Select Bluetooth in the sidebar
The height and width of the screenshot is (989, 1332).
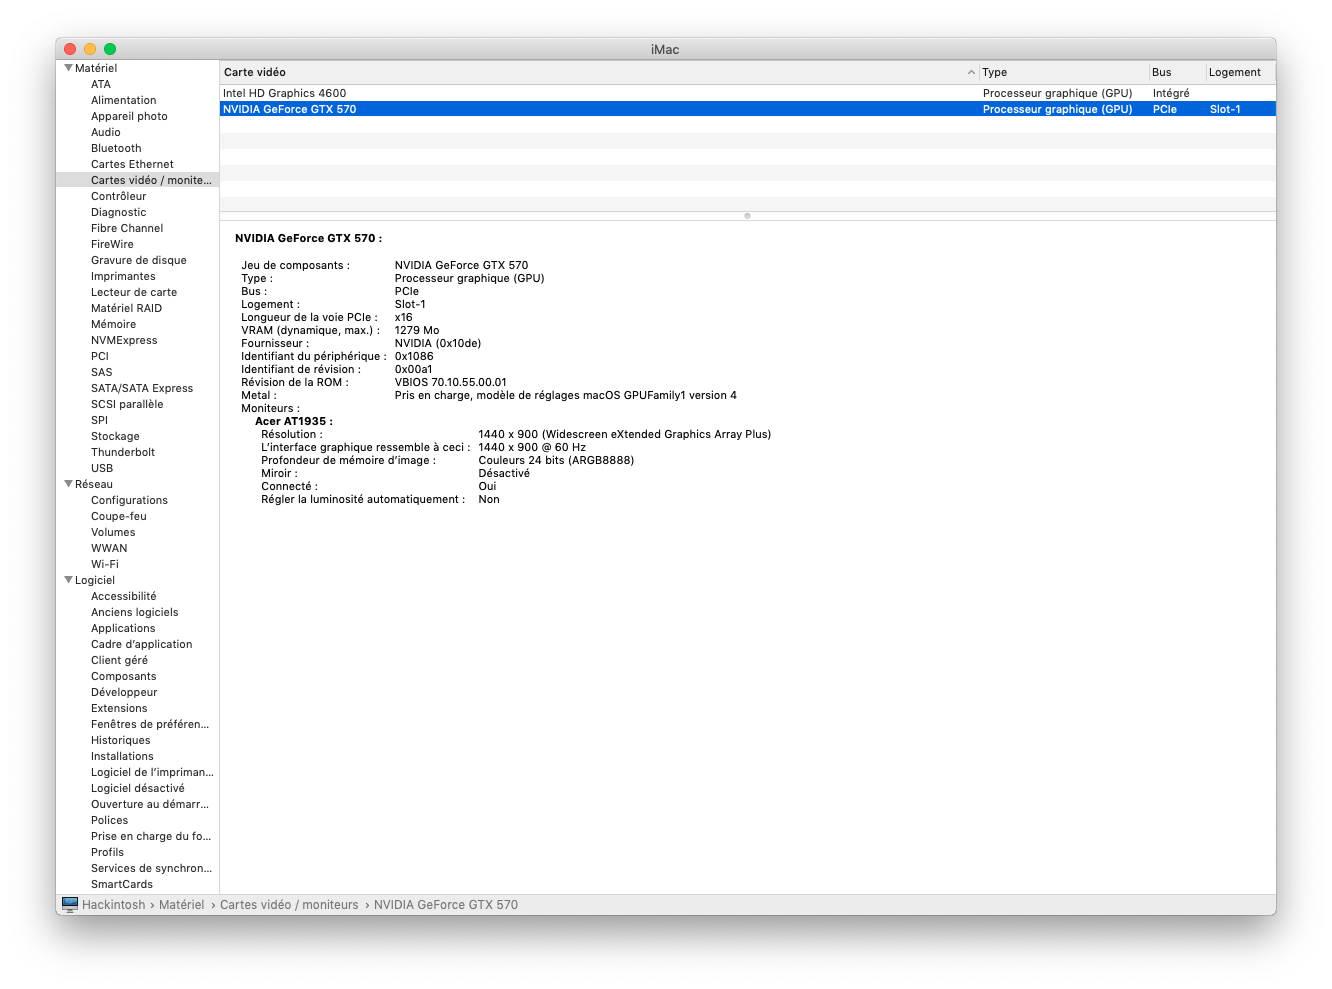(x=116, y=148)
